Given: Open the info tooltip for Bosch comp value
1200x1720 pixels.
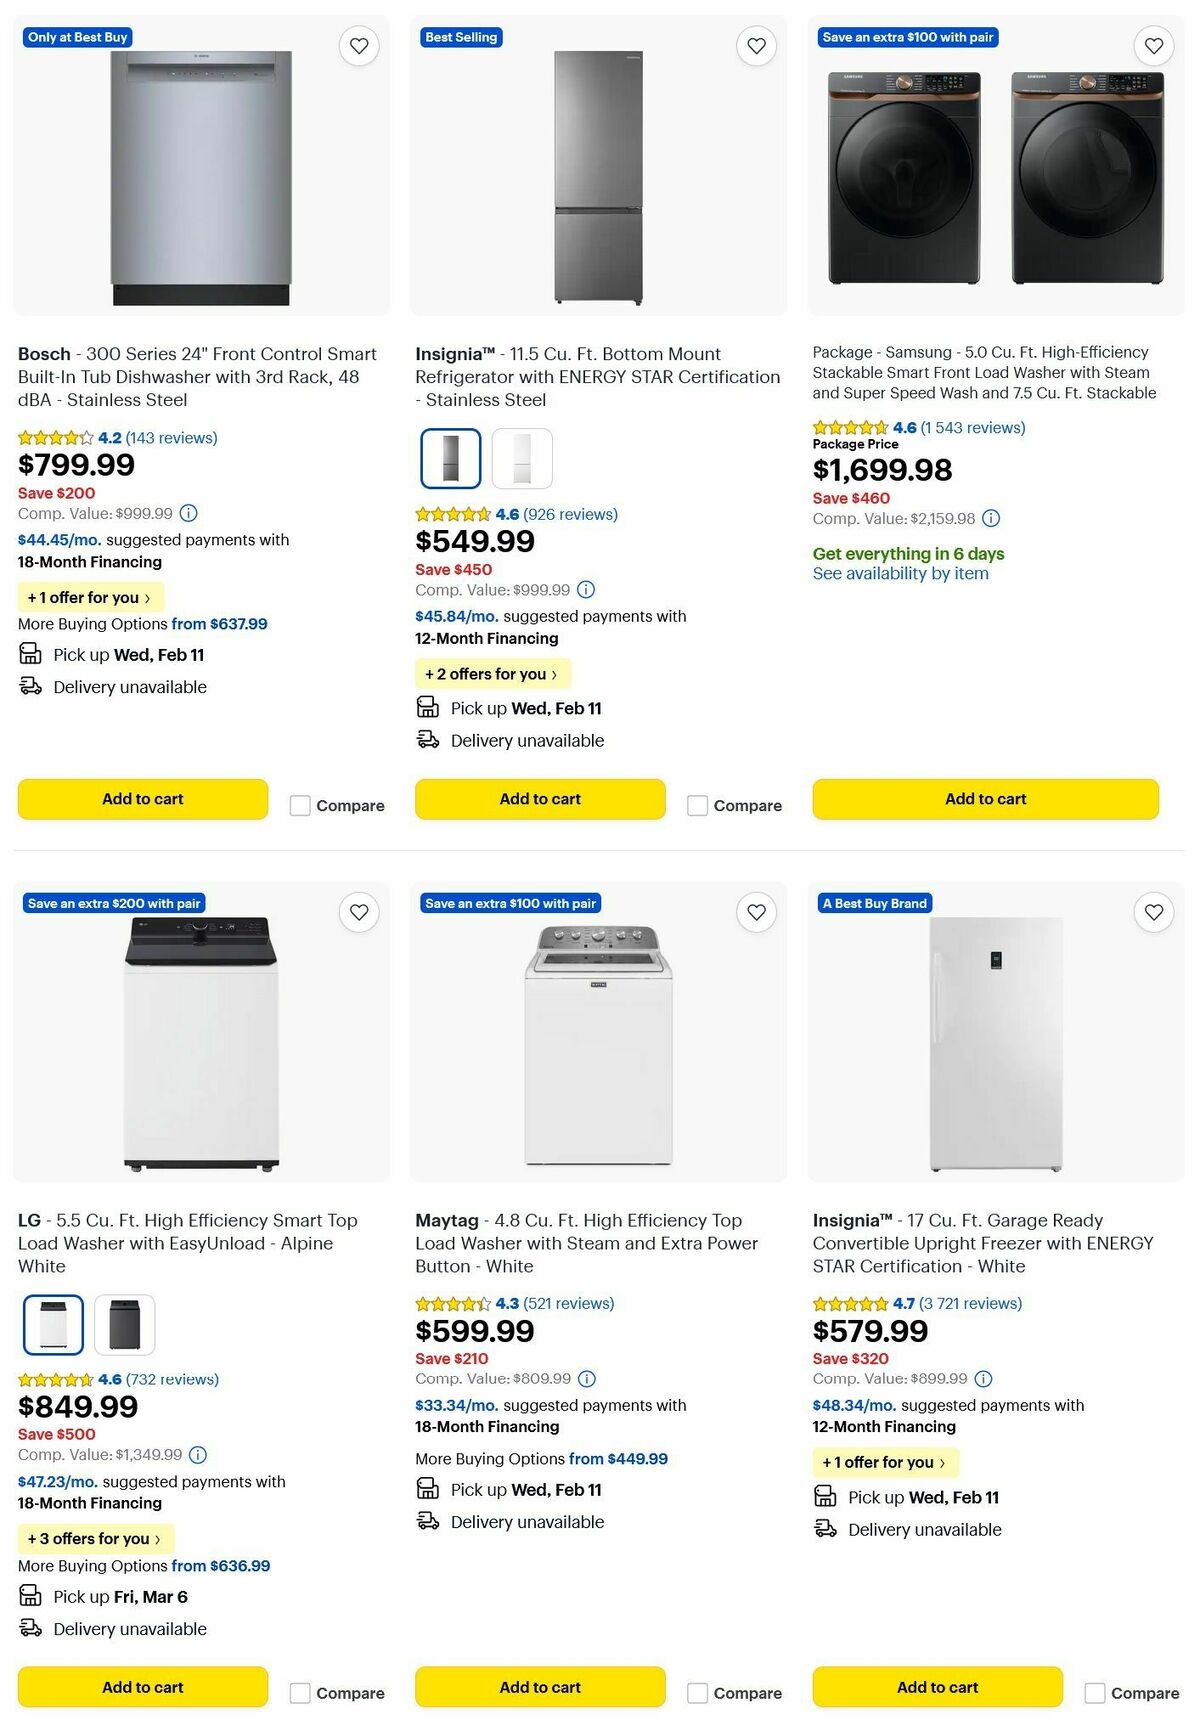Looking at the screenshot, I should (x=187, y=513).
